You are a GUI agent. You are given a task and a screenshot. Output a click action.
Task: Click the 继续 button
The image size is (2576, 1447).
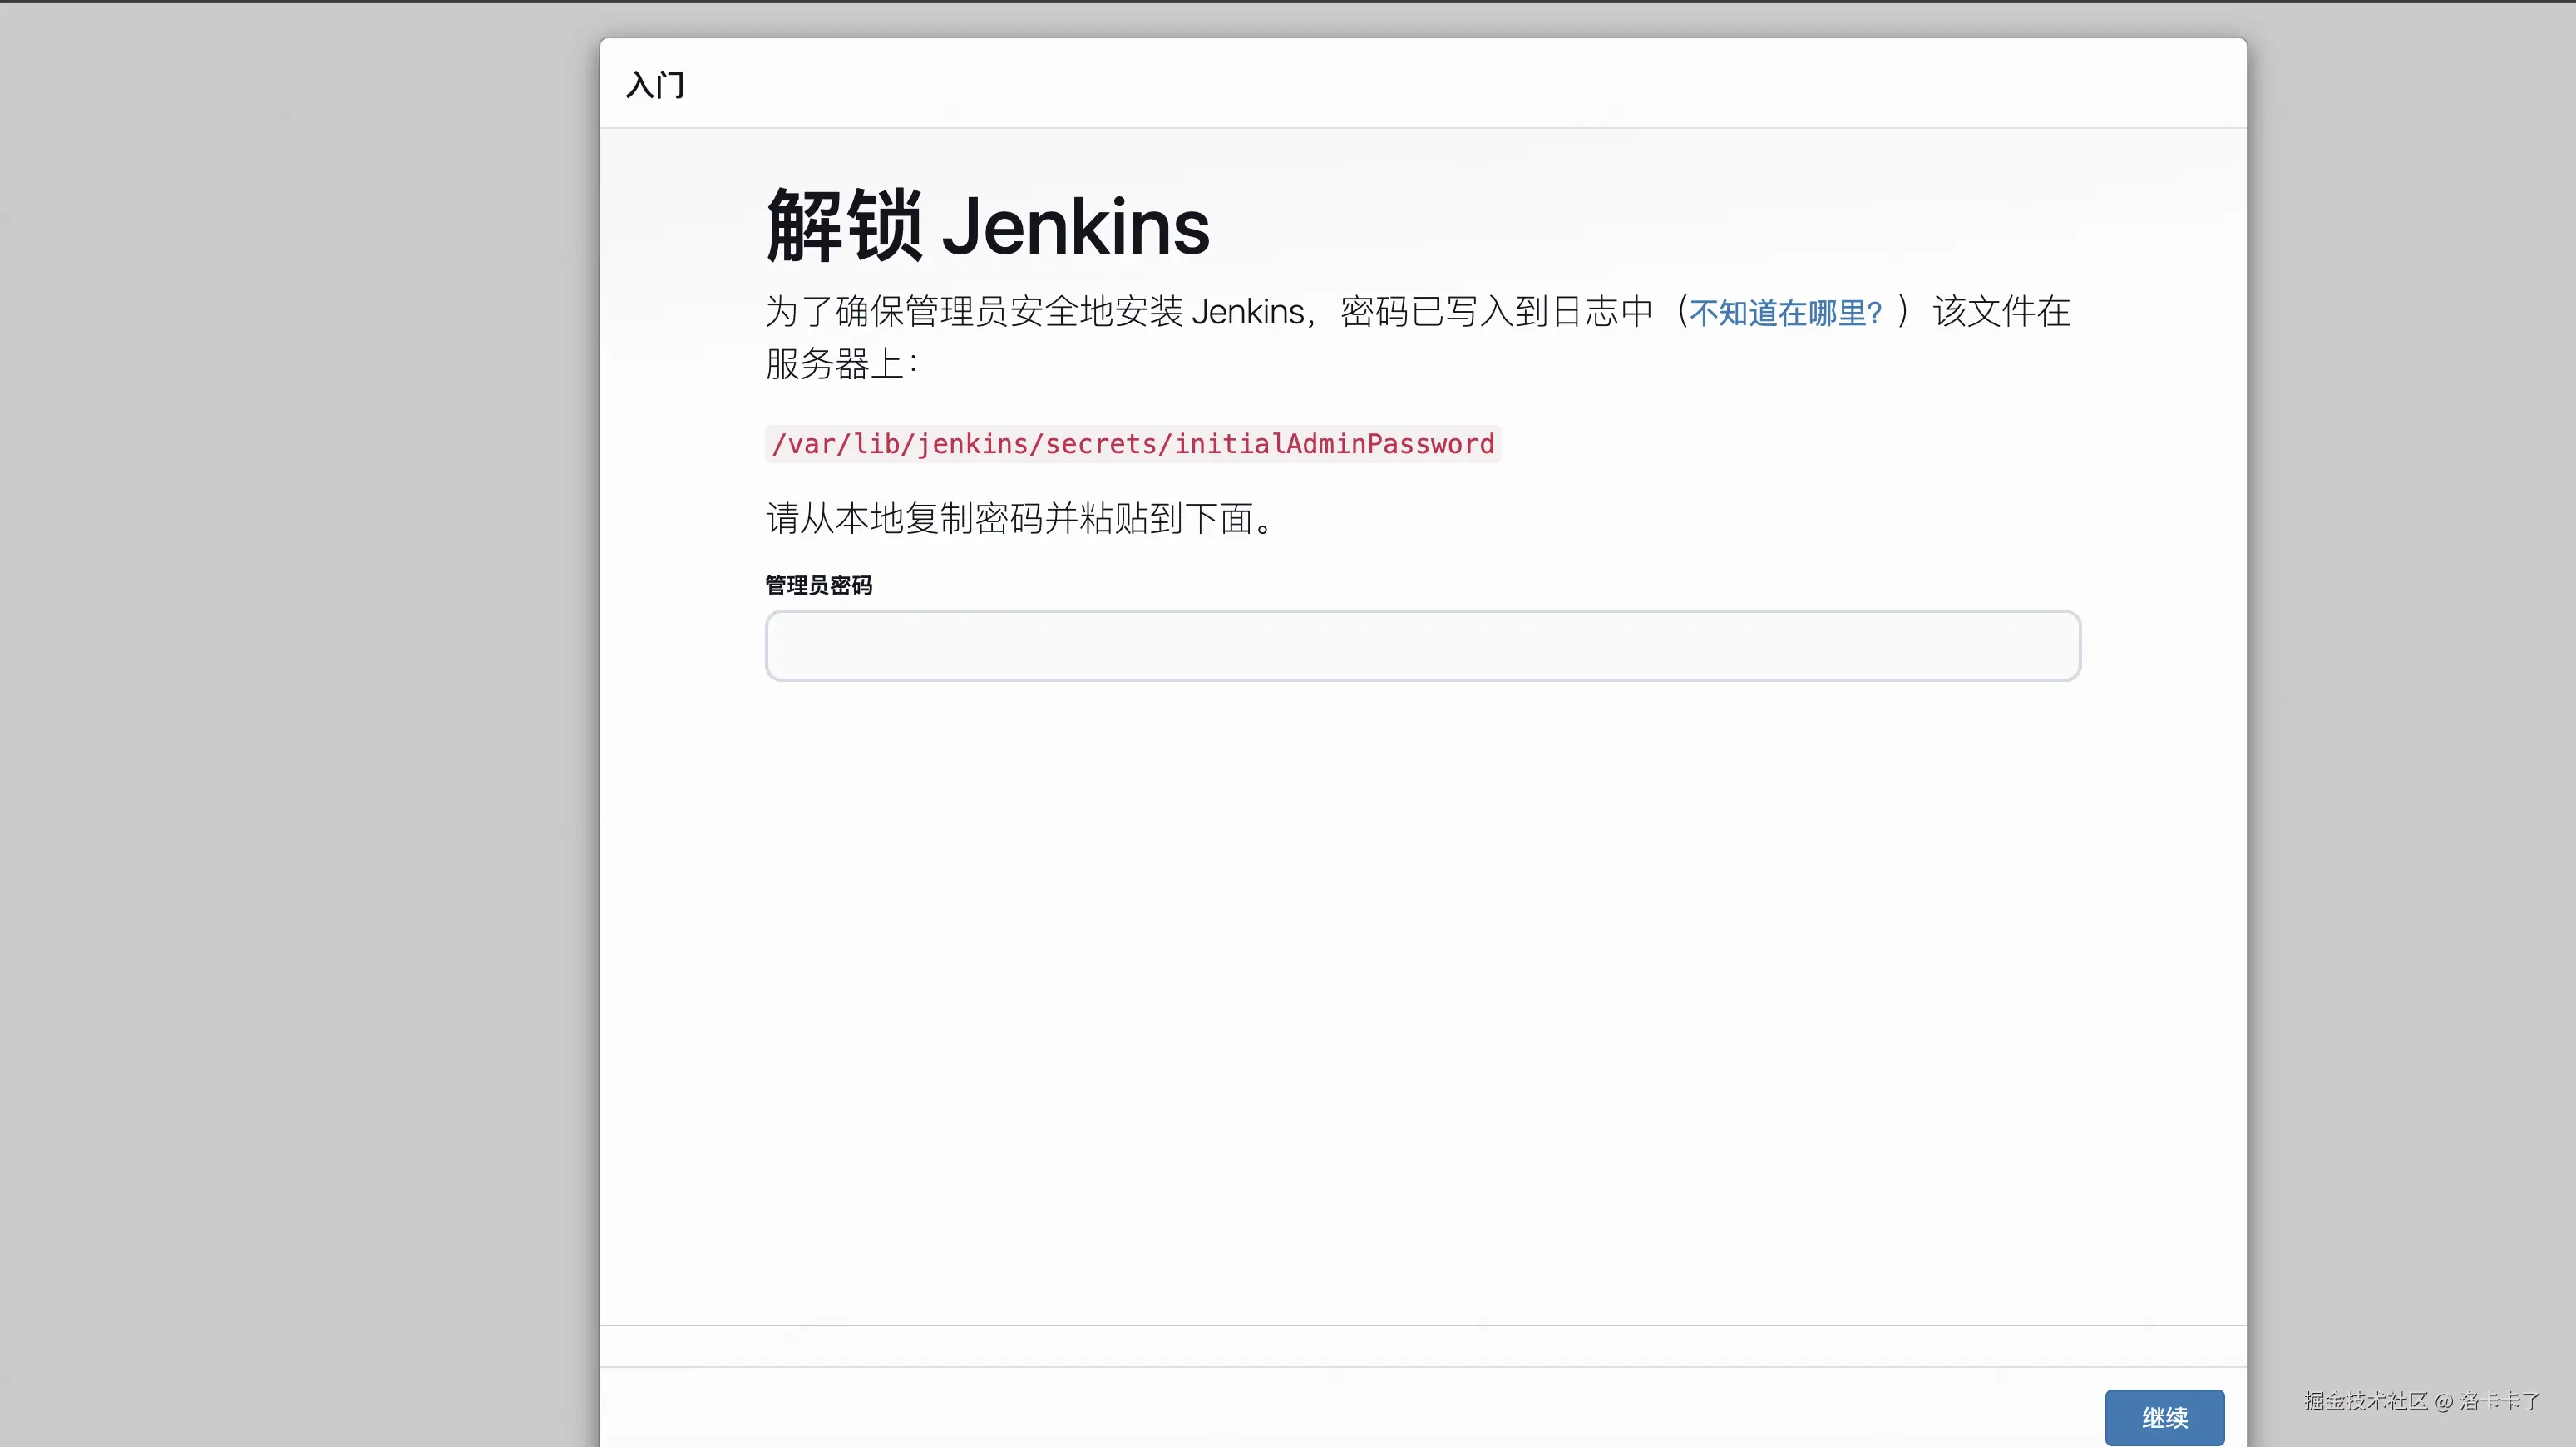pos(2164,1417)
